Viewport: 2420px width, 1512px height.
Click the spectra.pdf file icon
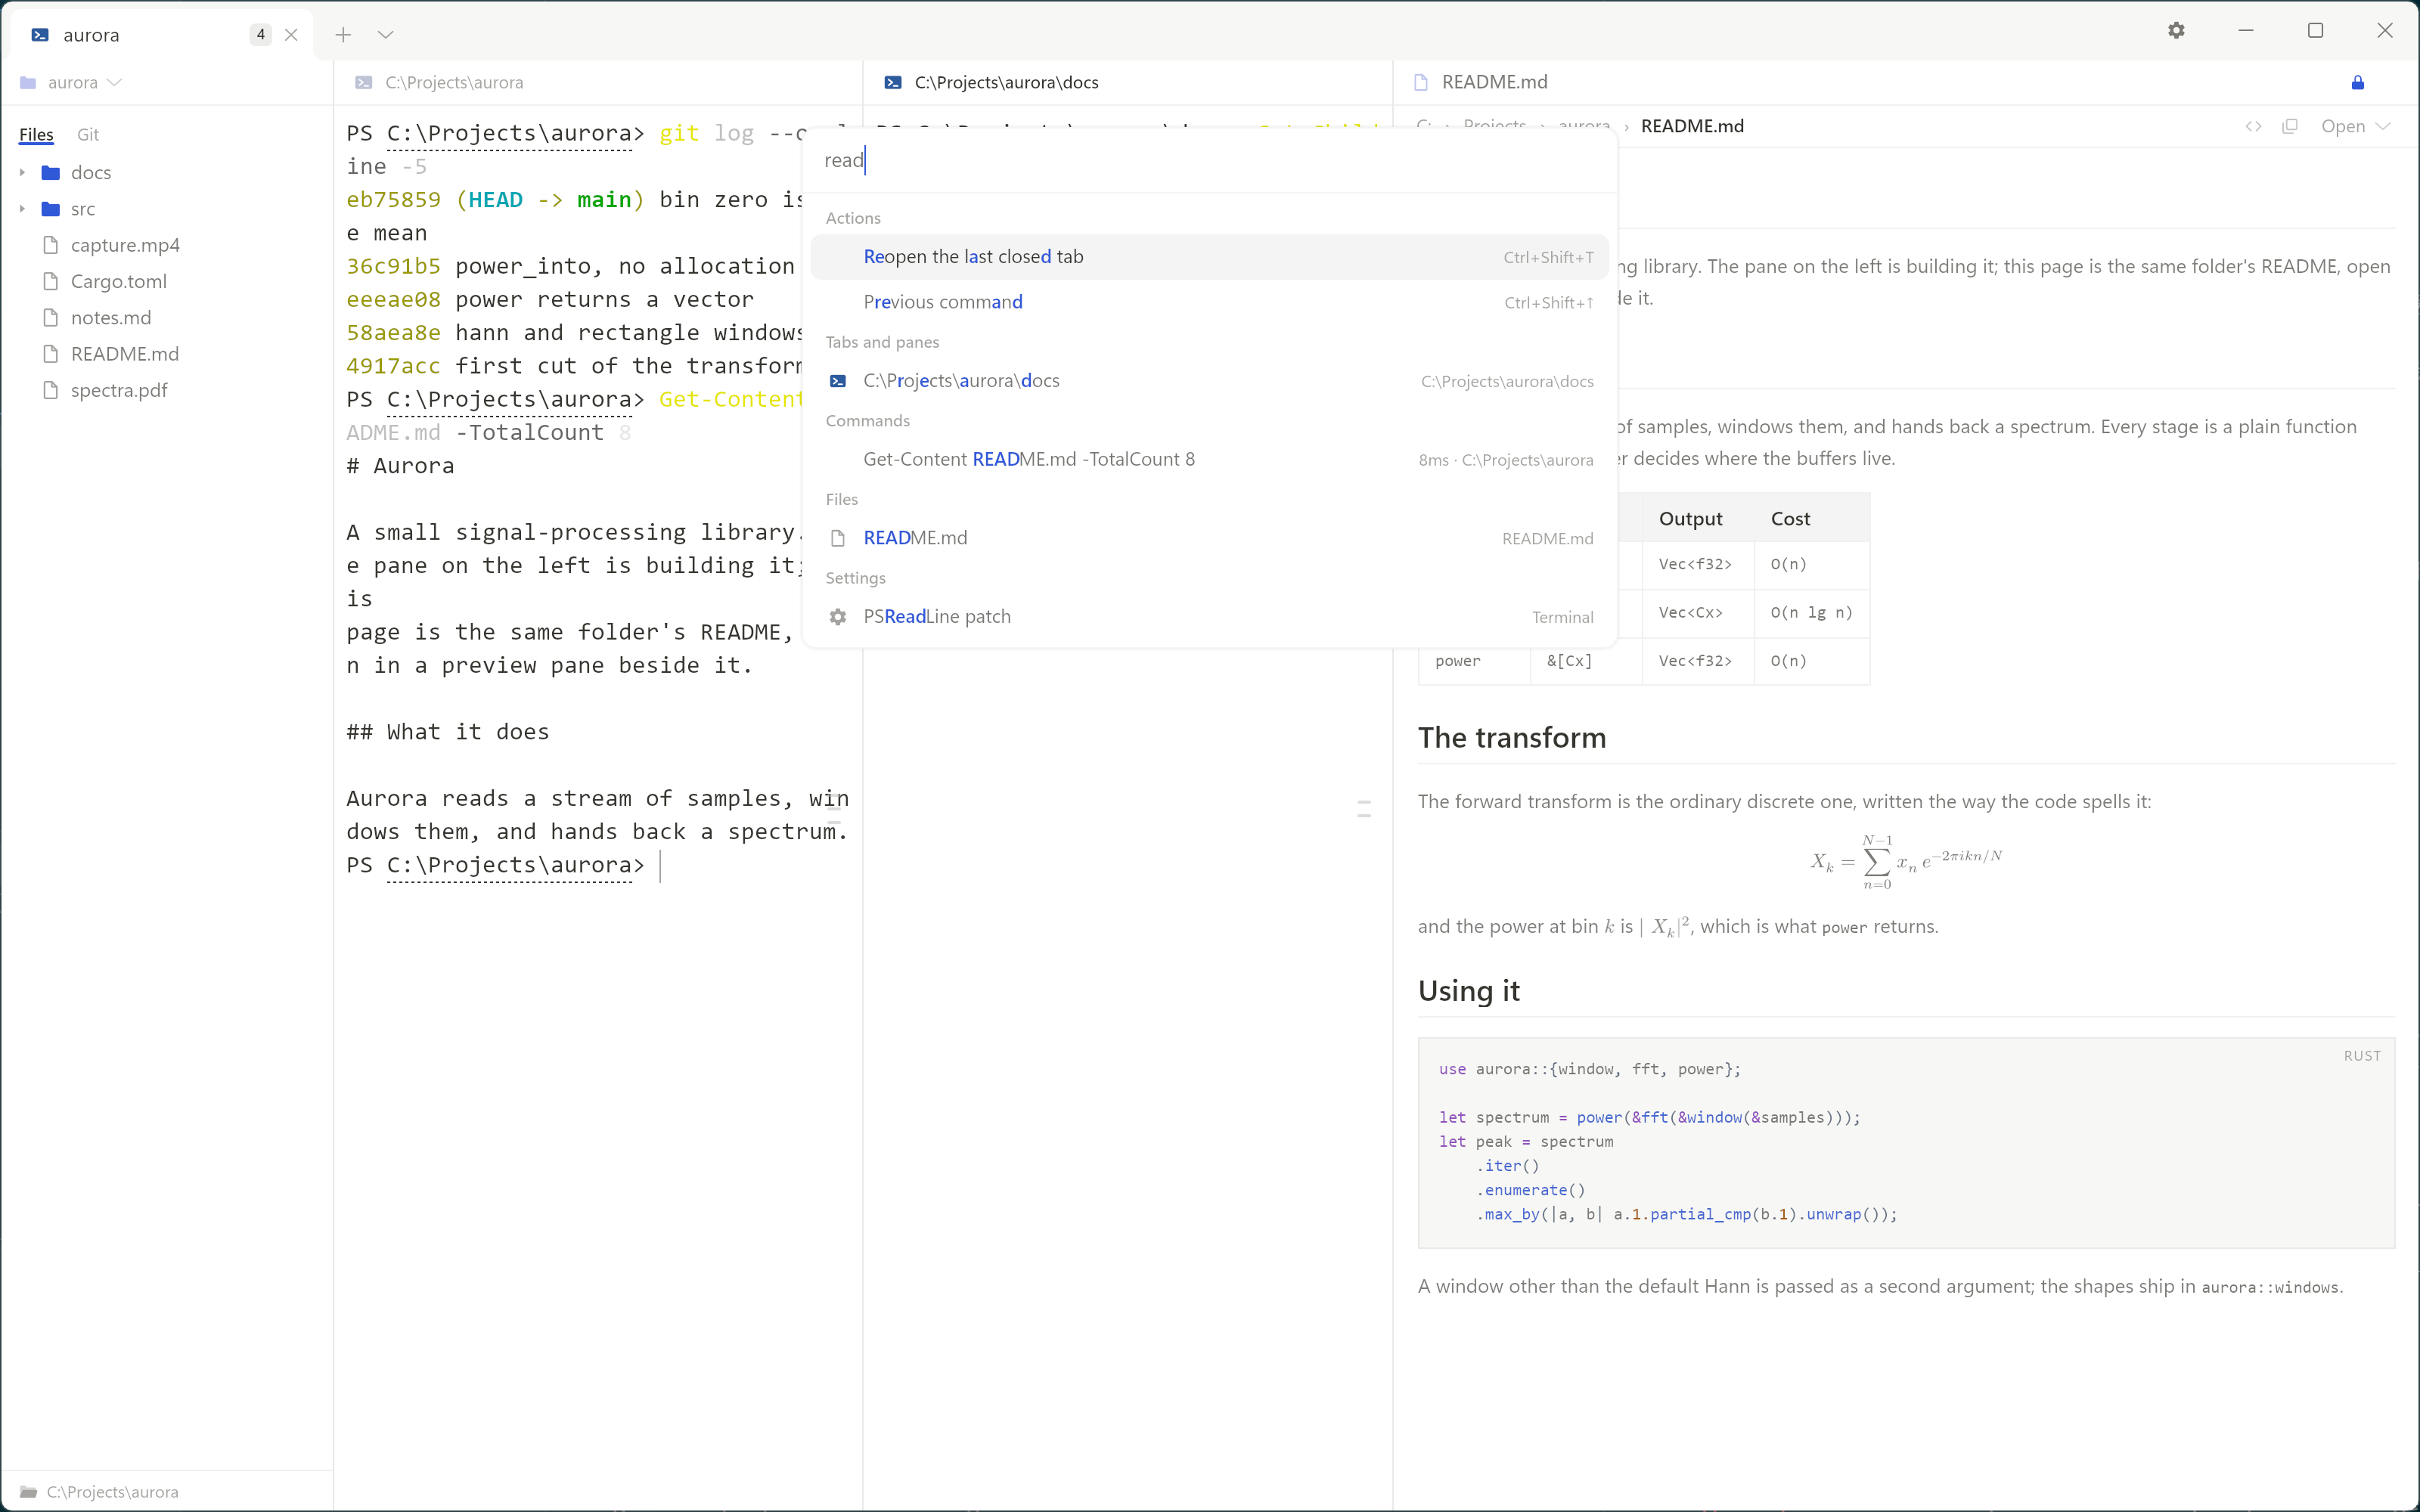click(x=51, y=390)
